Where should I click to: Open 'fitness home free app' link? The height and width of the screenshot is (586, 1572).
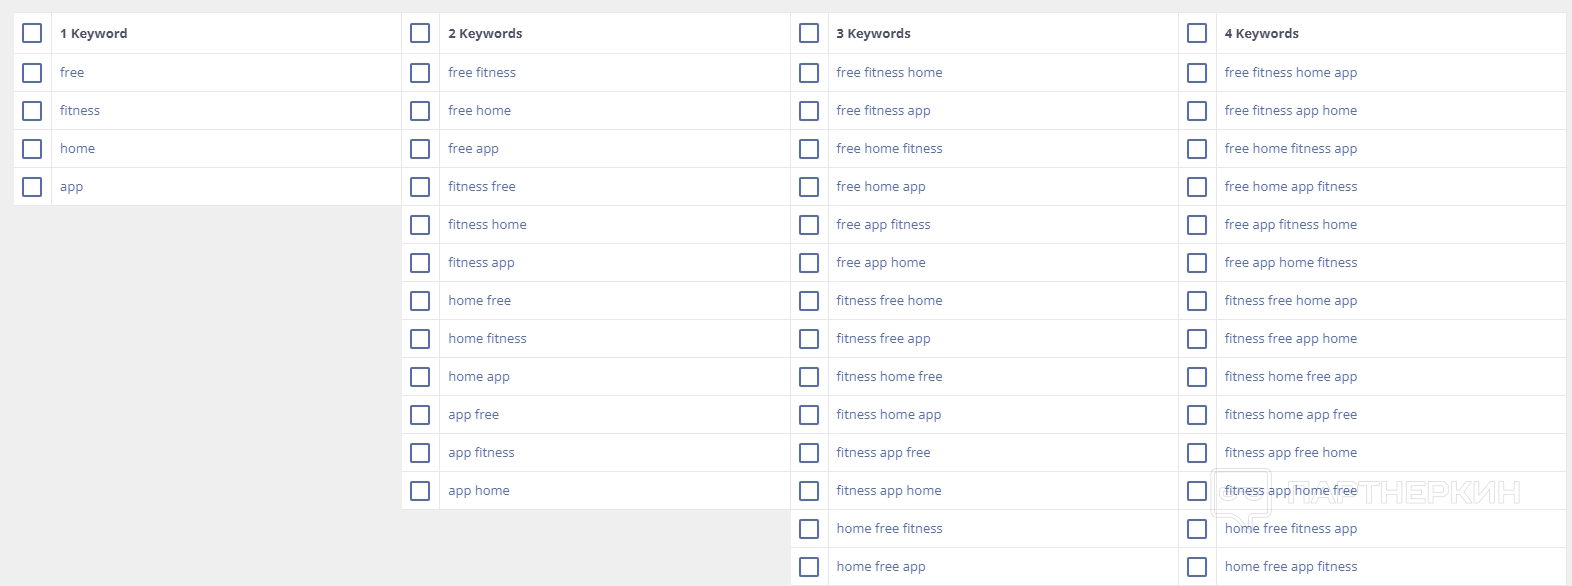1290,377
